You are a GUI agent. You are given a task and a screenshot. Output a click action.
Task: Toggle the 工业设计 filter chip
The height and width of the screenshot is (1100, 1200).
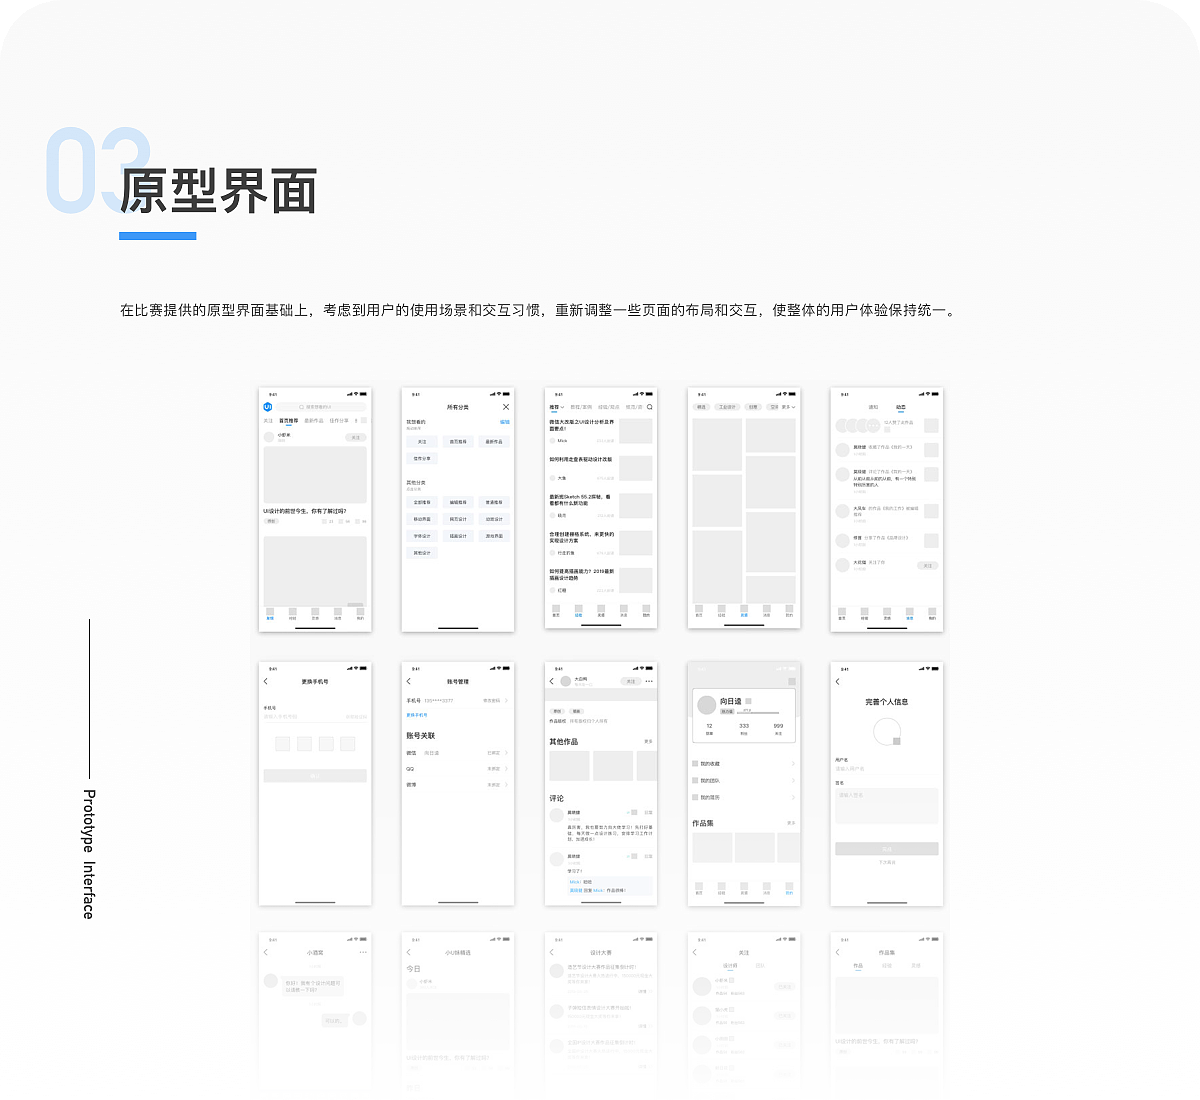click(727, 408)
